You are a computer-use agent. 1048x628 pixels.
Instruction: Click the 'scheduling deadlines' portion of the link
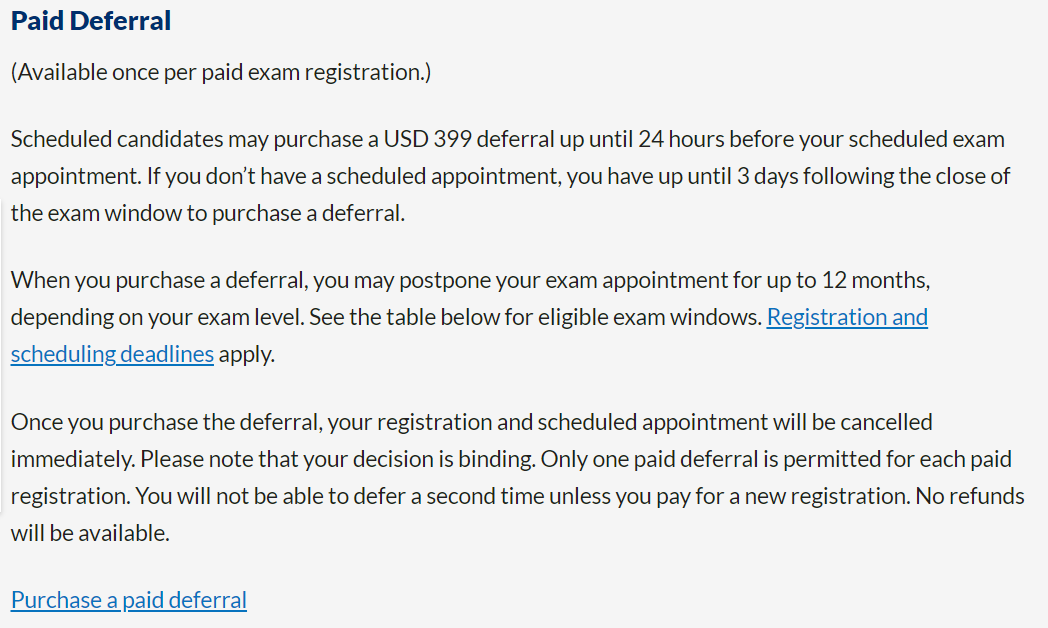(112, 354)
